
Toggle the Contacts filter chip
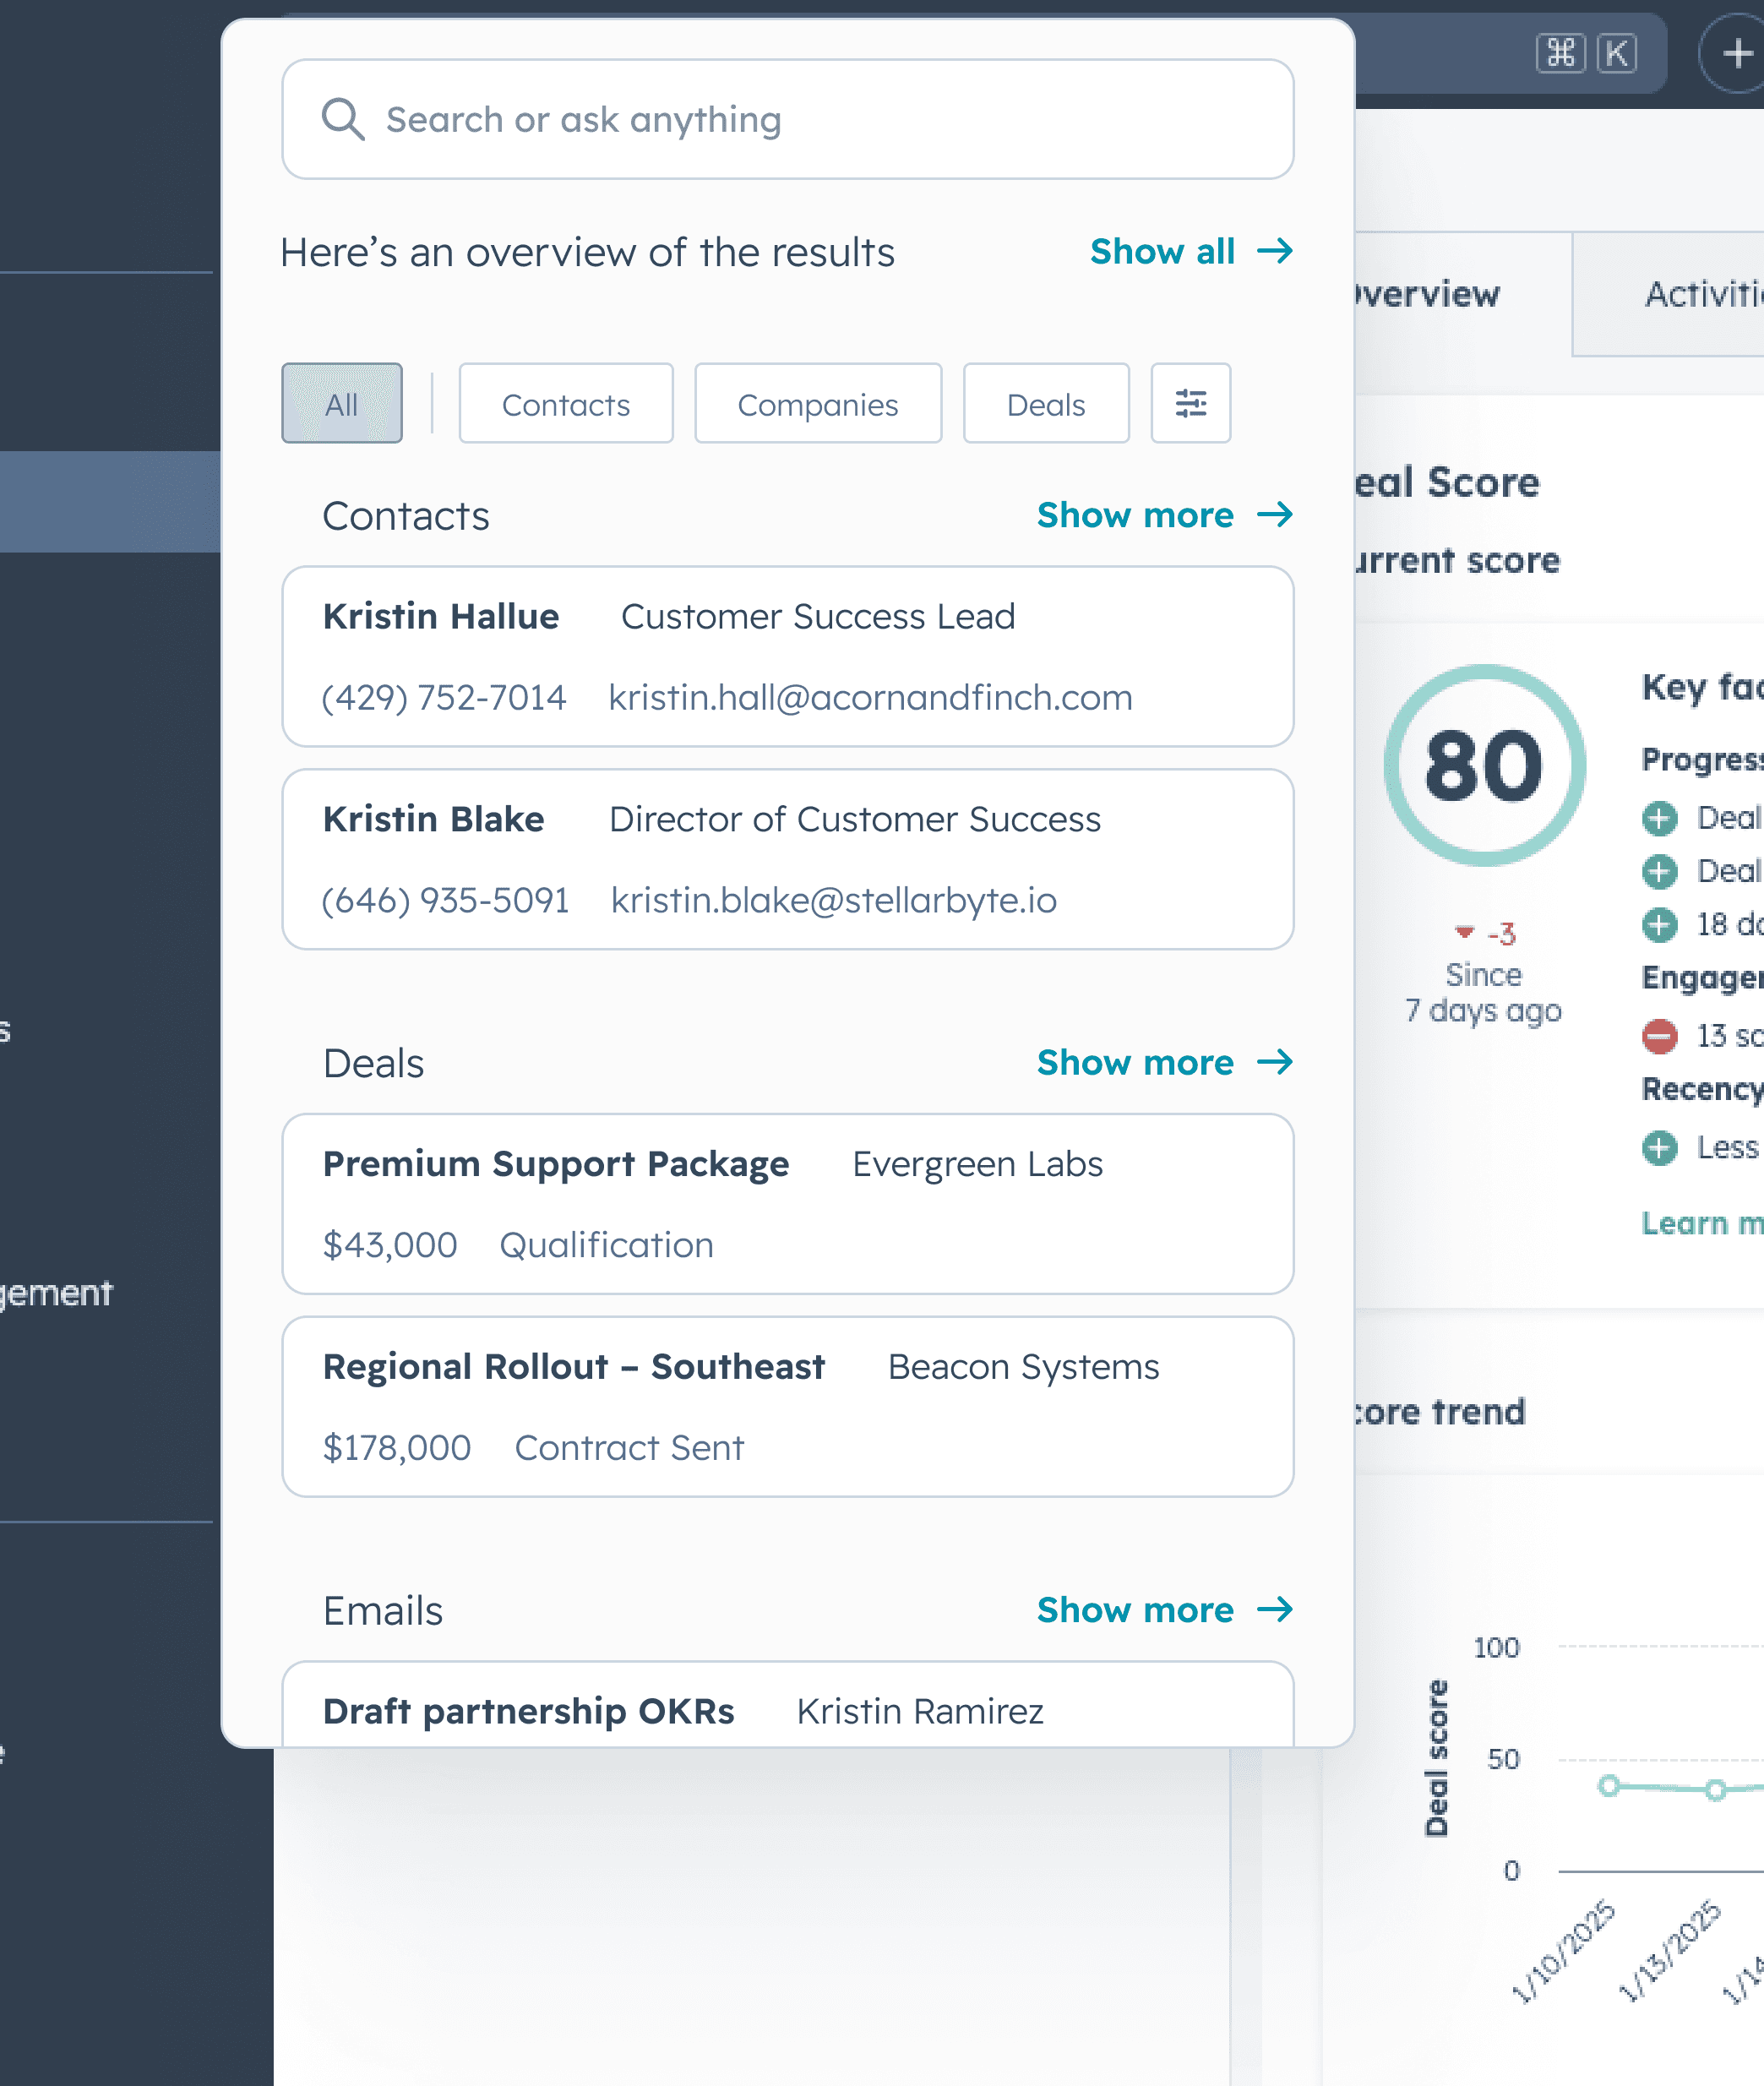[565, 403]
